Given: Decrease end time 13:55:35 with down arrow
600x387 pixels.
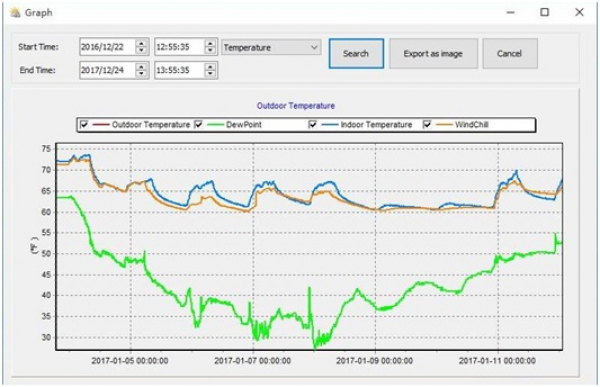Looking at the screenshot, I should (x=210, y=74).
